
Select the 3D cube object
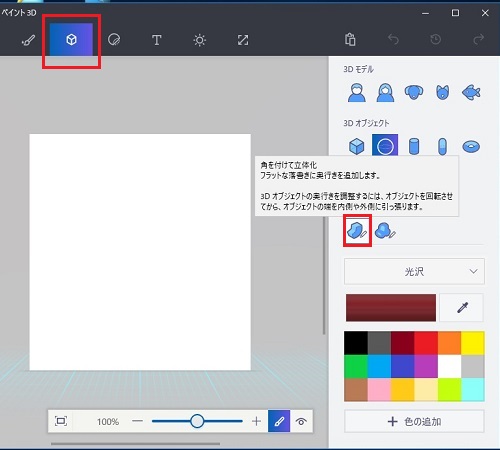pos(356,146)
